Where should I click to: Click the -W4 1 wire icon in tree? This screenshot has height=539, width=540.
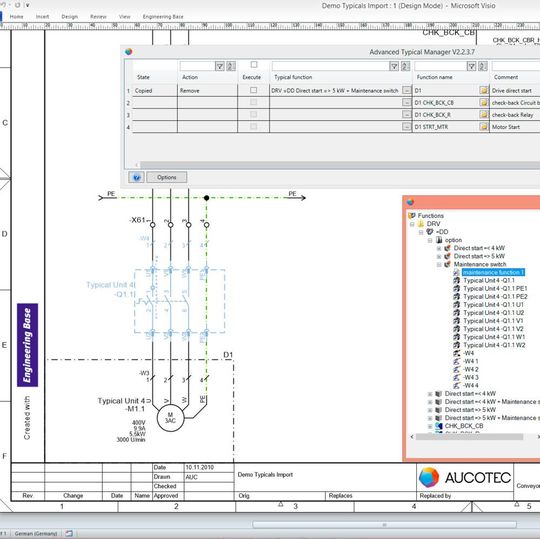click(457, 361)
